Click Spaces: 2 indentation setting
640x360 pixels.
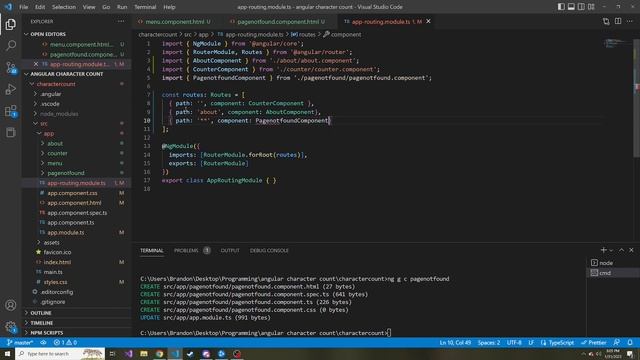(489, 342)
